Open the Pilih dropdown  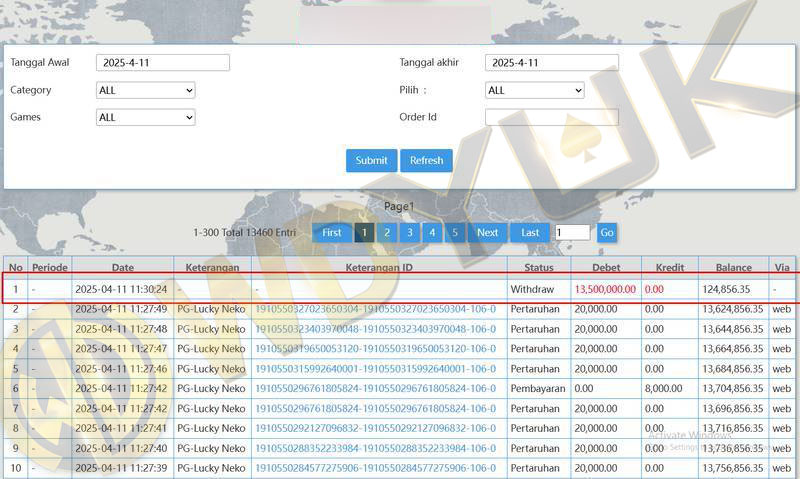[534, 90]
